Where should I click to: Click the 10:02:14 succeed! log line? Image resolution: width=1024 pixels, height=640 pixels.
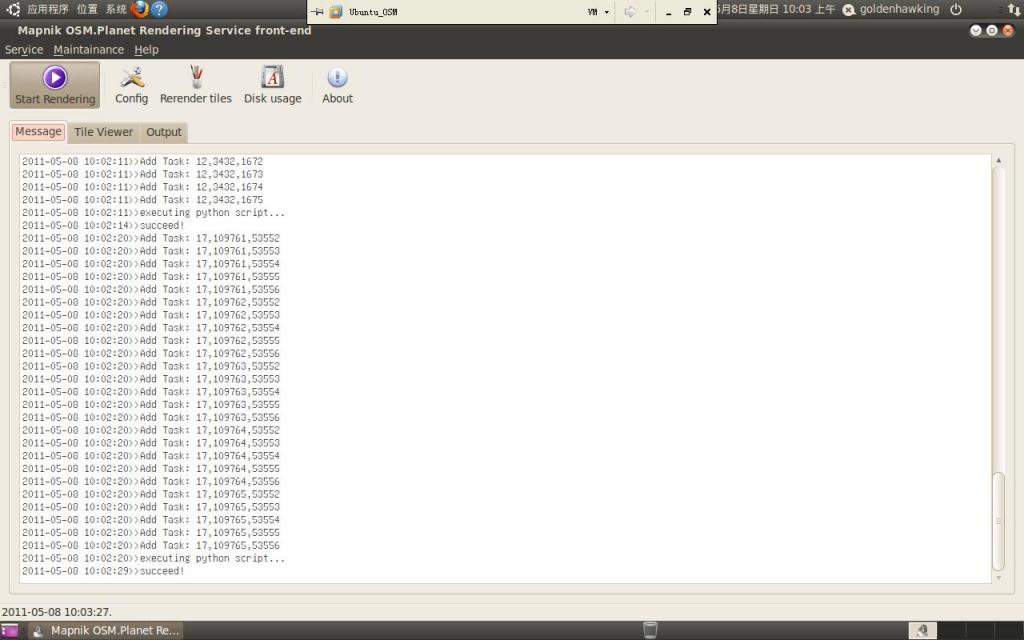[103, 225]
